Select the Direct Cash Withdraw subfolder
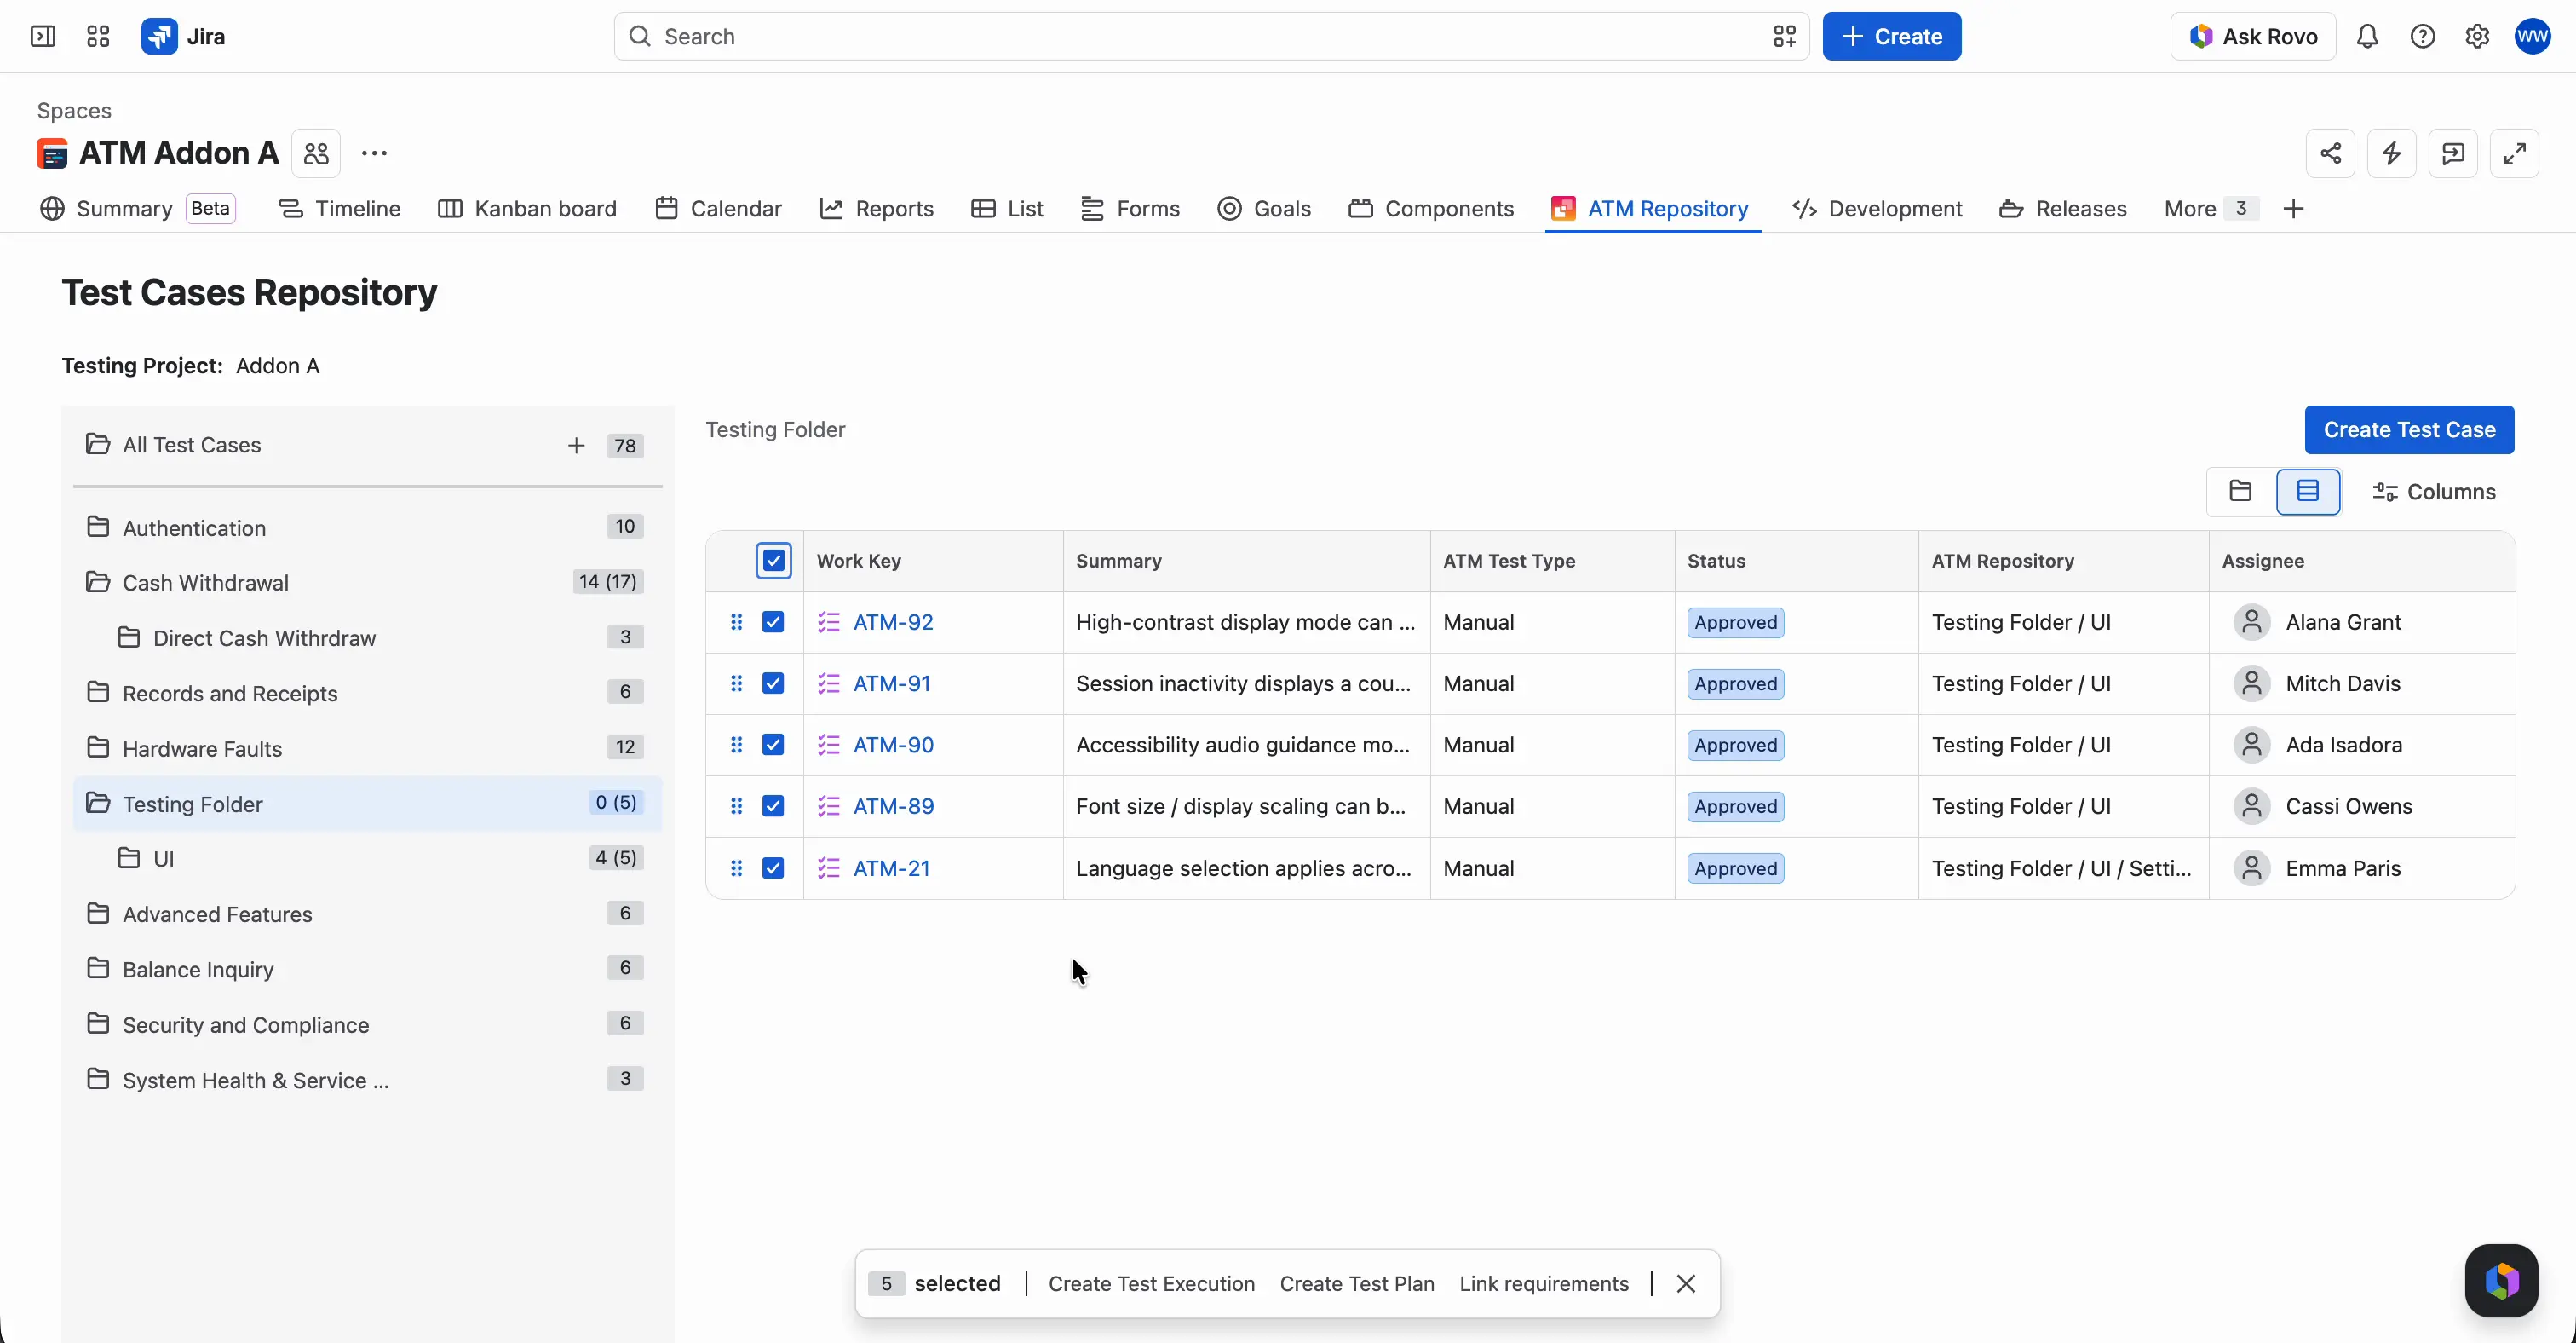Screen dimensions: 2576x1343 click(x=367, y=638)
